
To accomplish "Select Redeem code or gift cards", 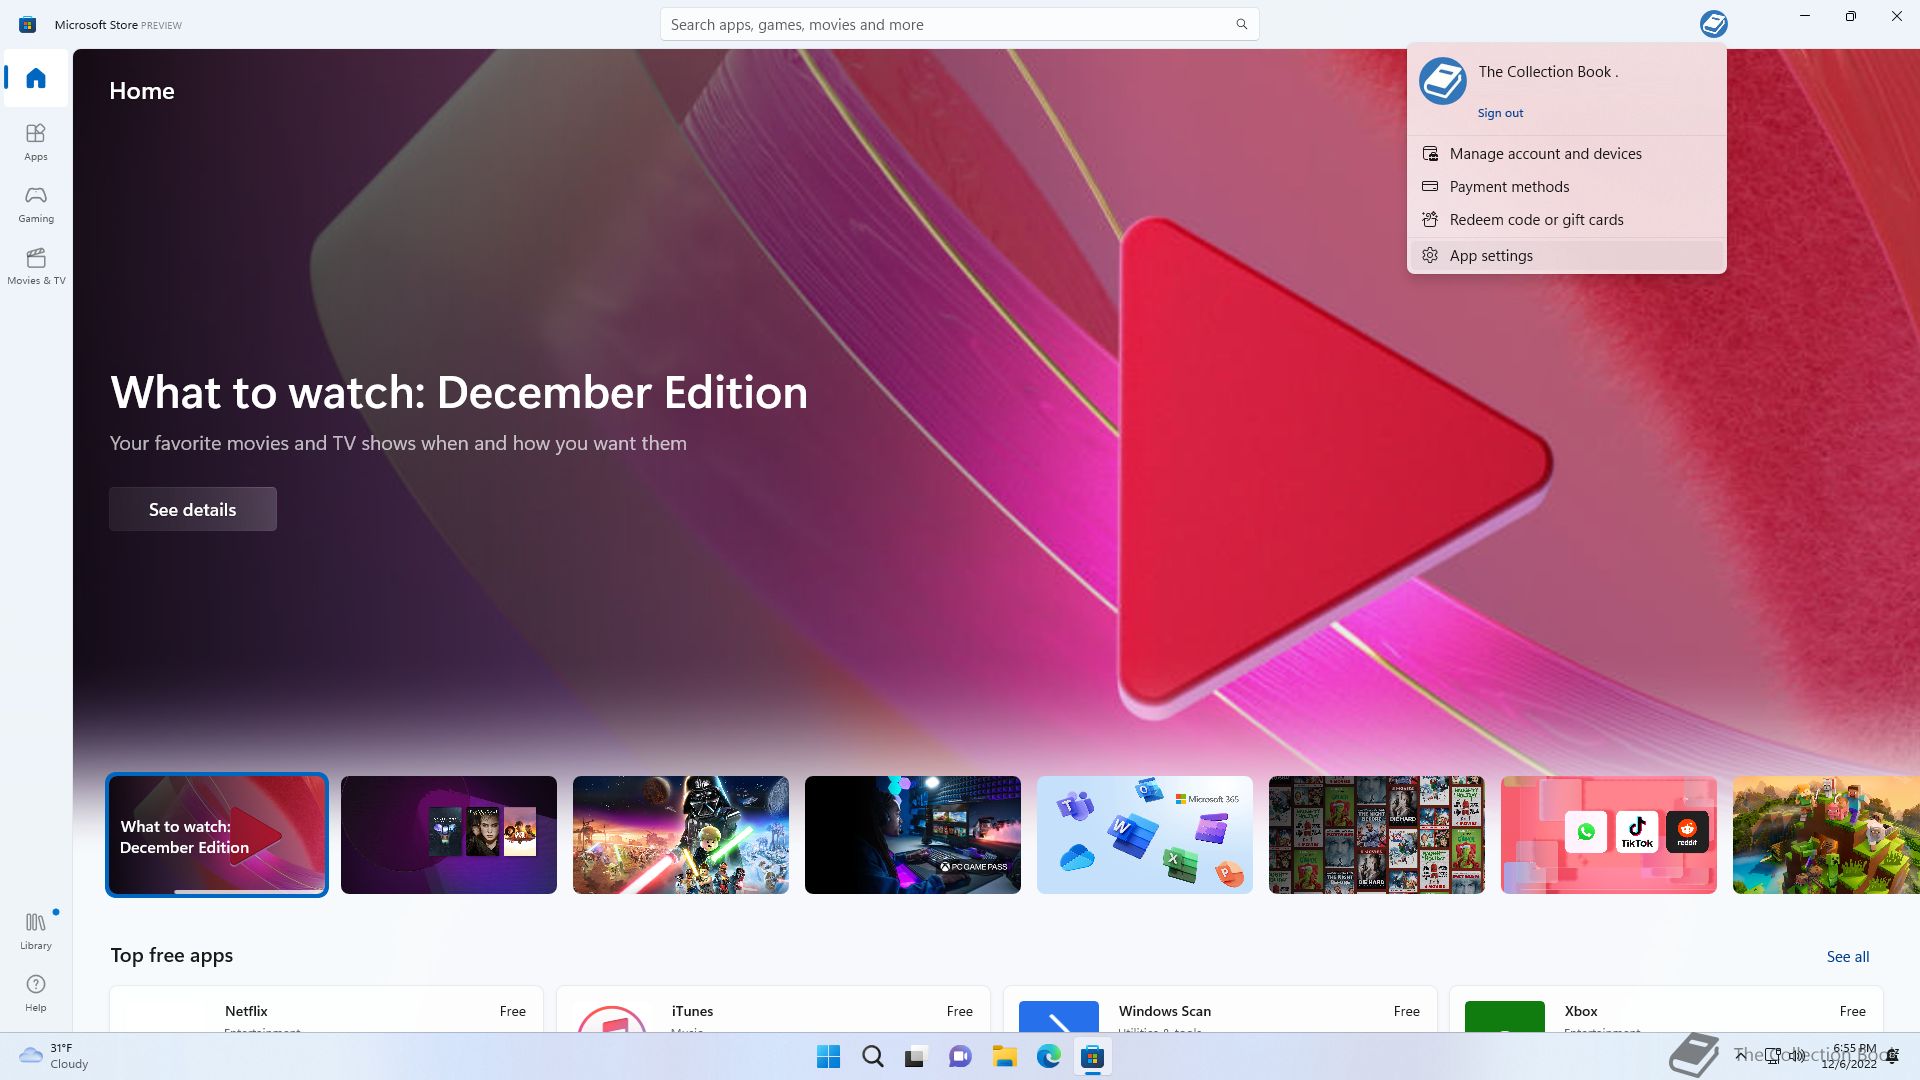I will click(1566, 219).
